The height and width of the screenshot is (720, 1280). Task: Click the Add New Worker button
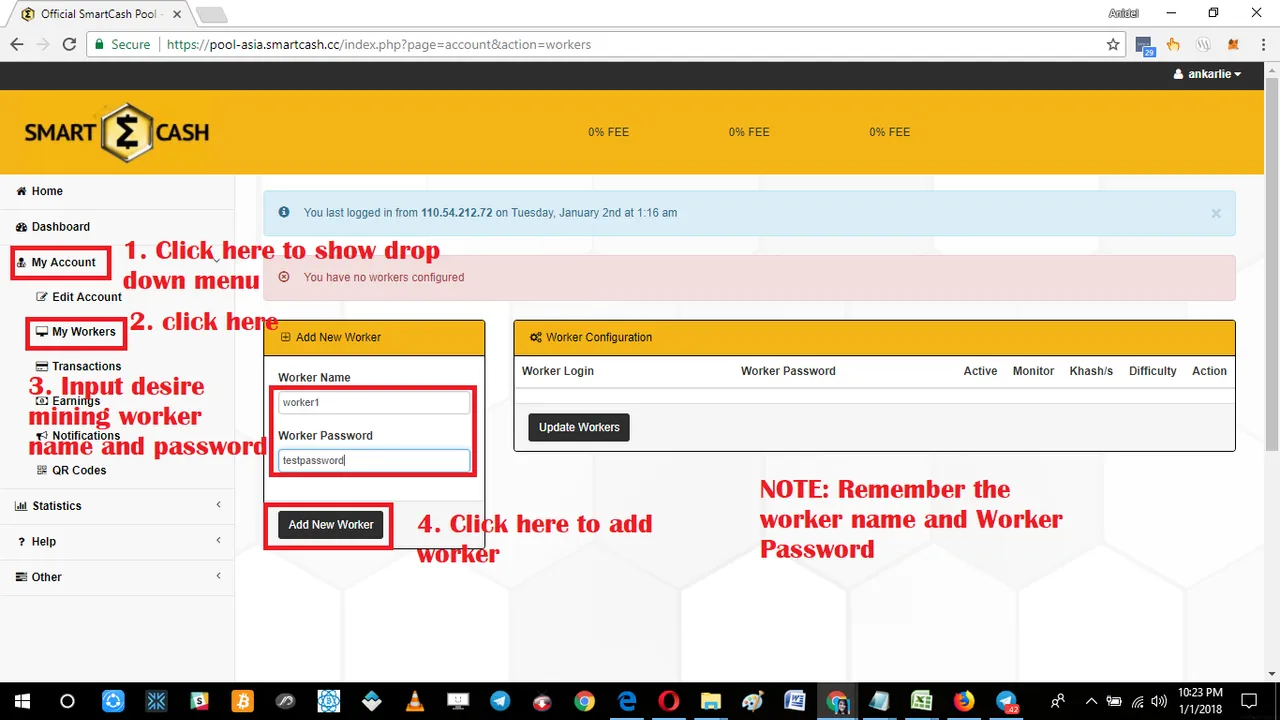coord(331,525)
